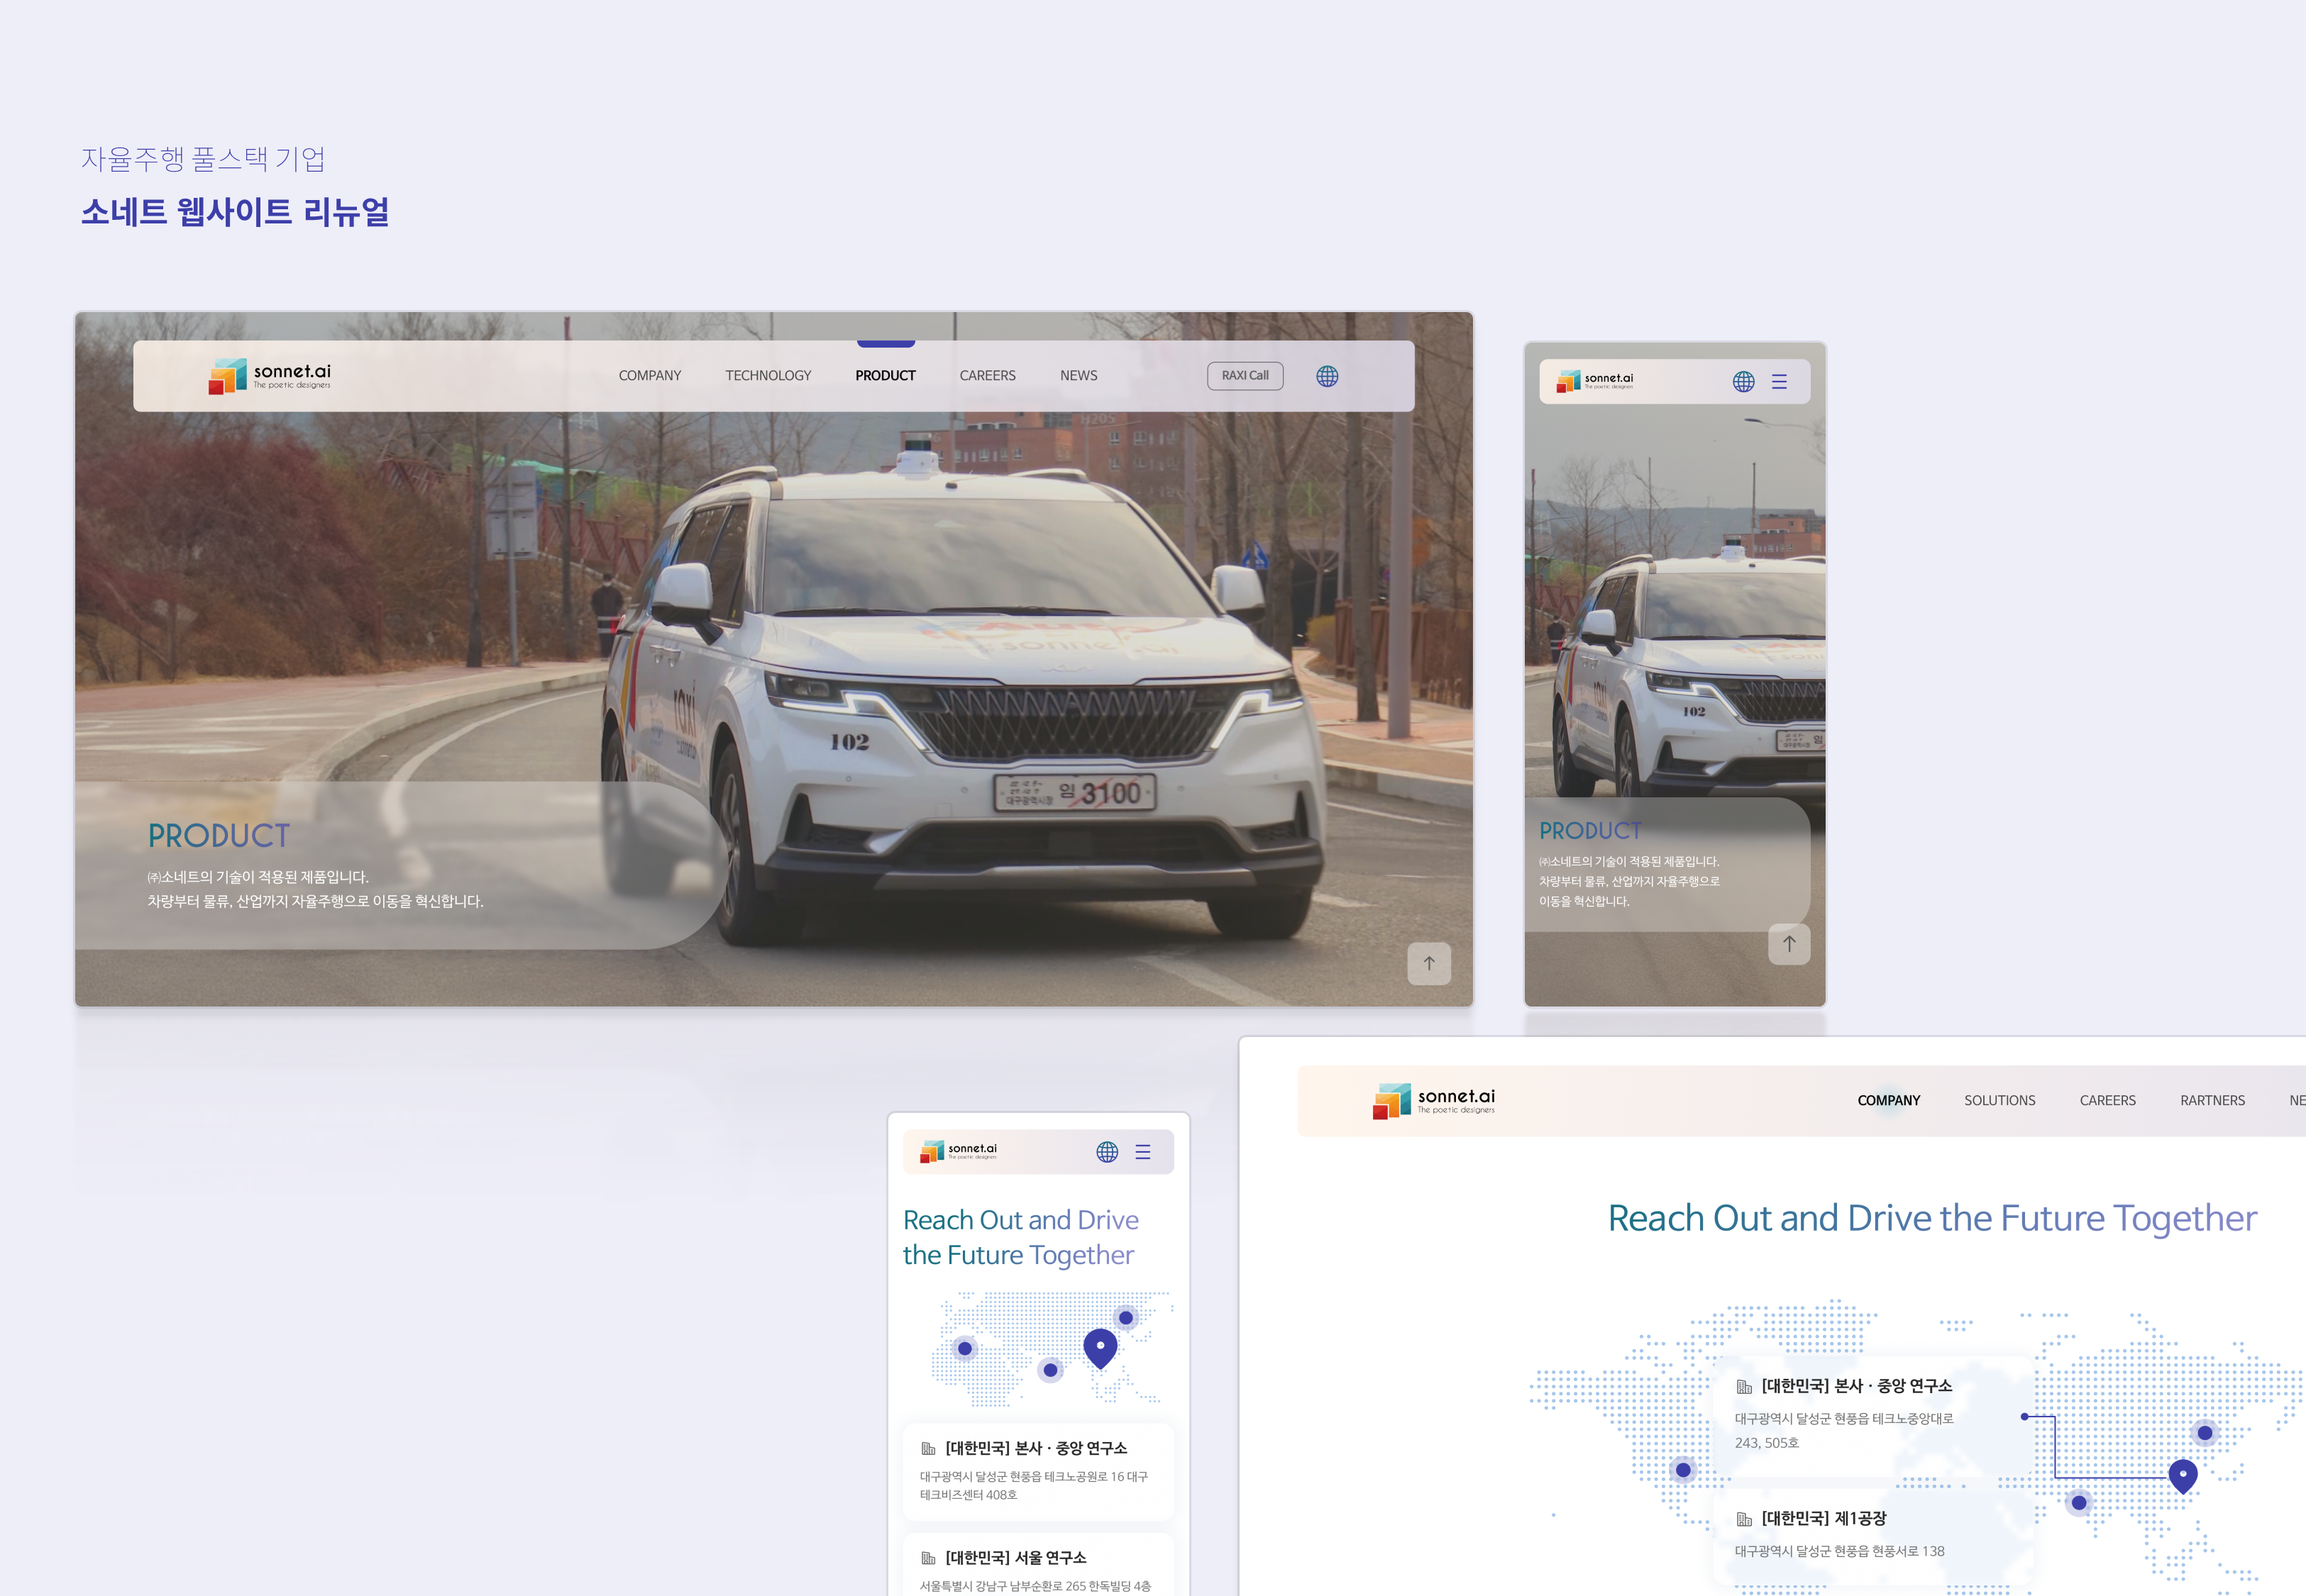The image size is (2306, 1596).
Task: Click SOLUTIONS in the lower desktop header
Action: (1999, 1100)
